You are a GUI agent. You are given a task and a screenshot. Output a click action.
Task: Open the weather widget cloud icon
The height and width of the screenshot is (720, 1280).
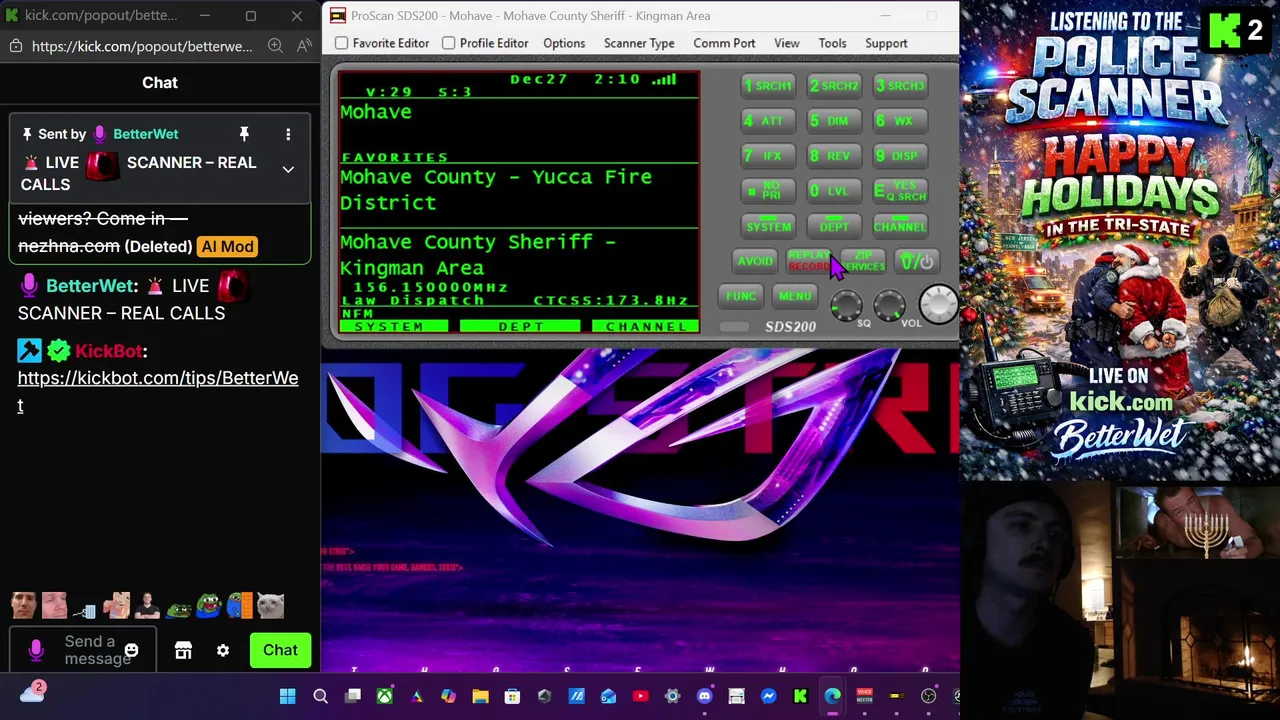tap(32, 692)
